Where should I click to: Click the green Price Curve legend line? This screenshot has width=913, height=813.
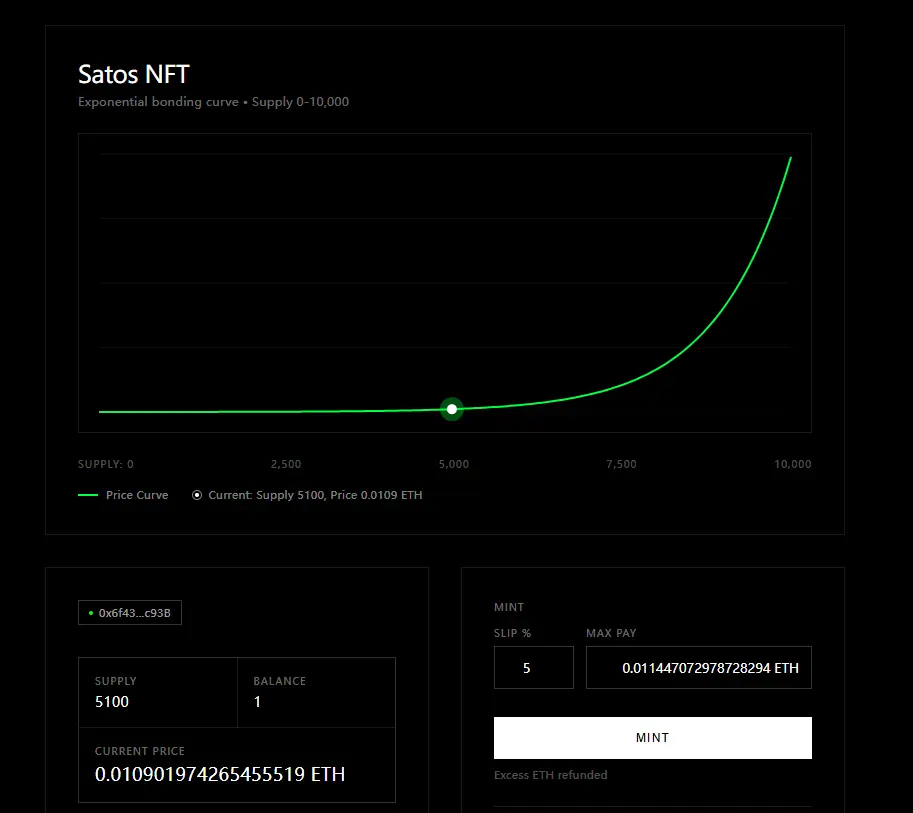click(88, 495)
